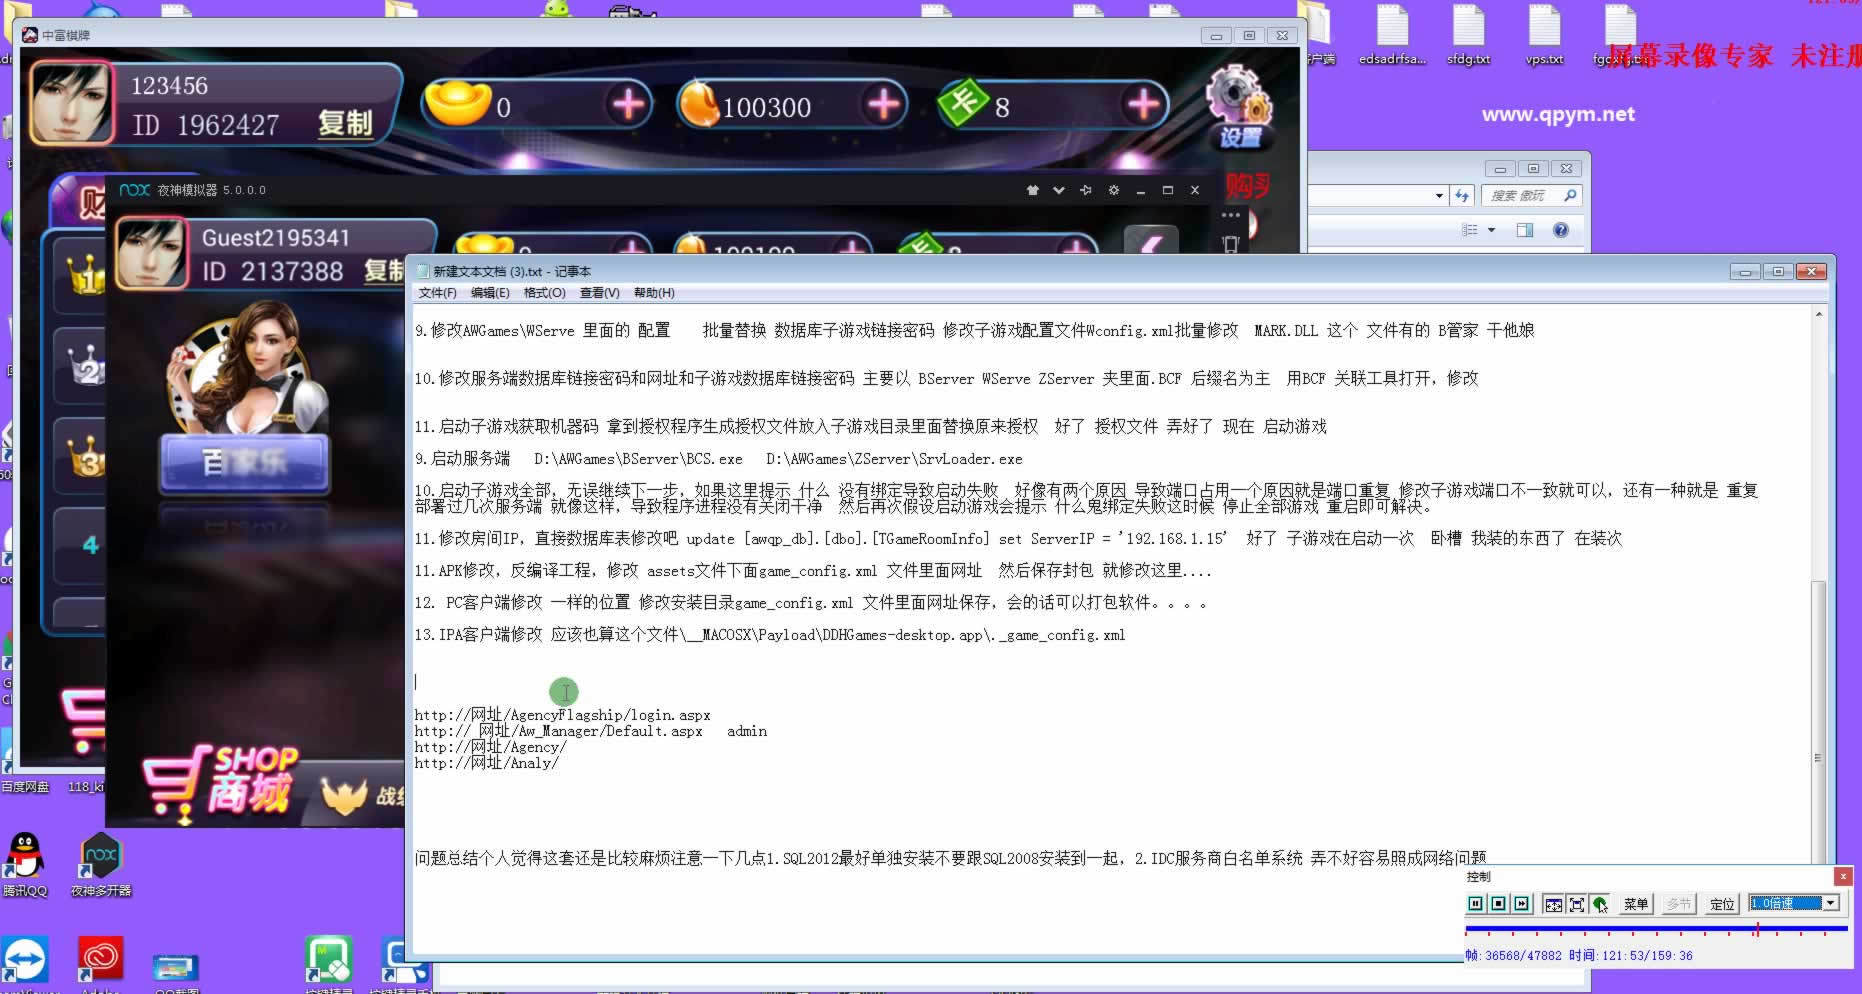
Task: Open the Adobe Creative Cloud desktop icon
Action: tap(100, 963)
